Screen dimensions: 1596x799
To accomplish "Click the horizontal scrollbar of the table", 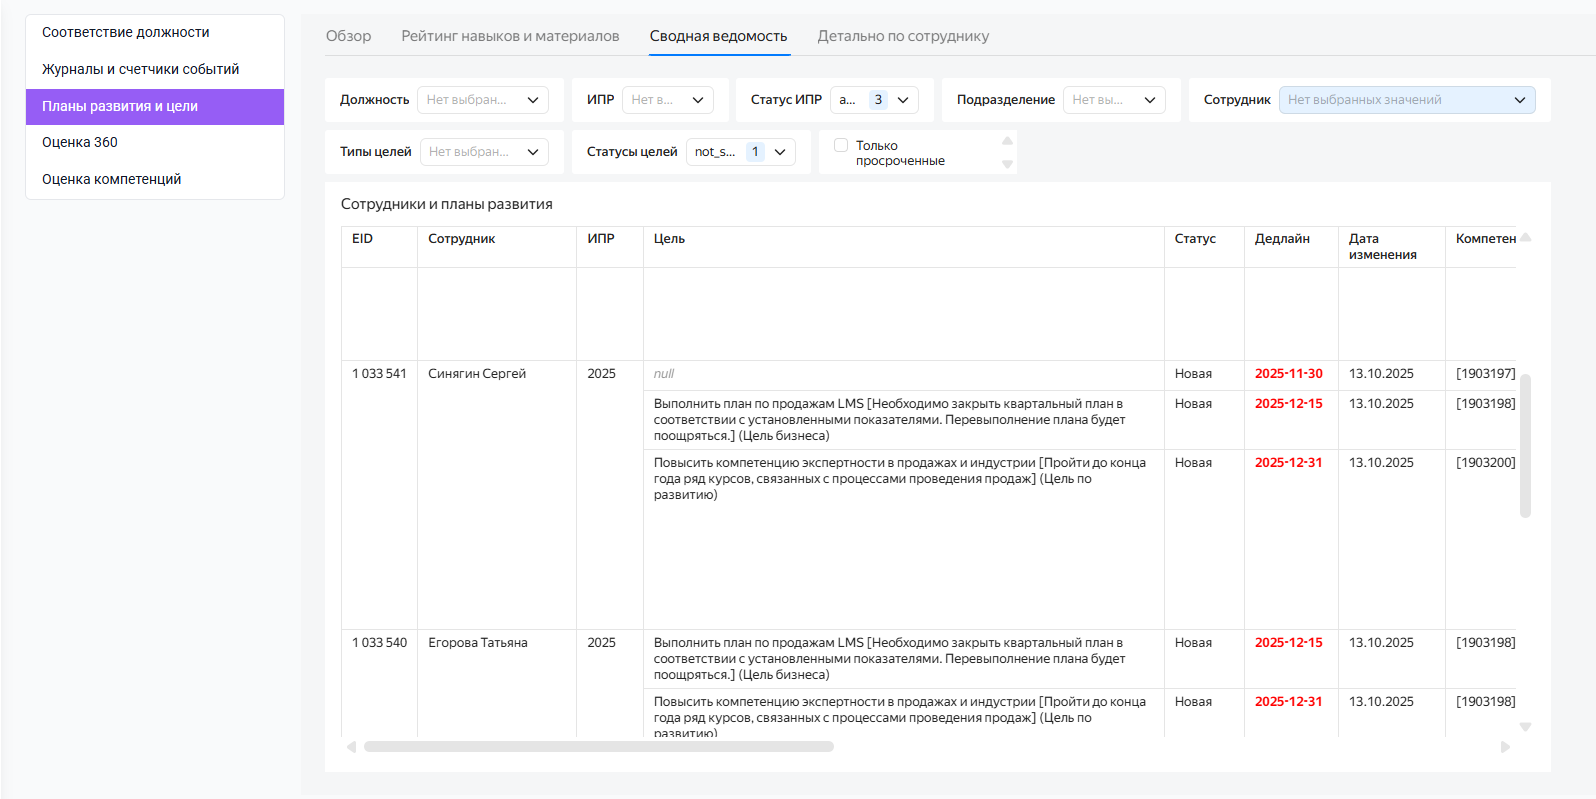I will click(598, 747).
